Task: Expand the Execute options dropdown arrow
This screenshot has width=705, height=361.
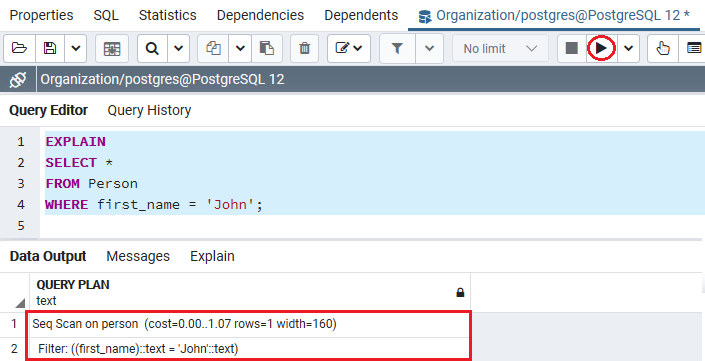Action: coord(629,48)
